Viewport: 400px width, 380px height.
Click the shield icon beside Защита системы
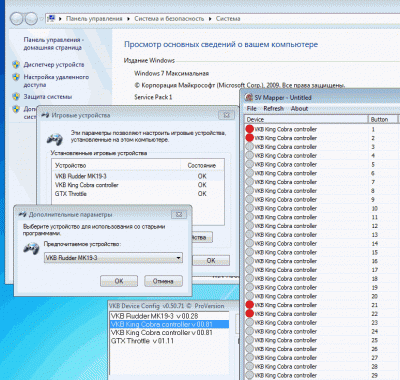pyautogui.click(x=16, y=97)
